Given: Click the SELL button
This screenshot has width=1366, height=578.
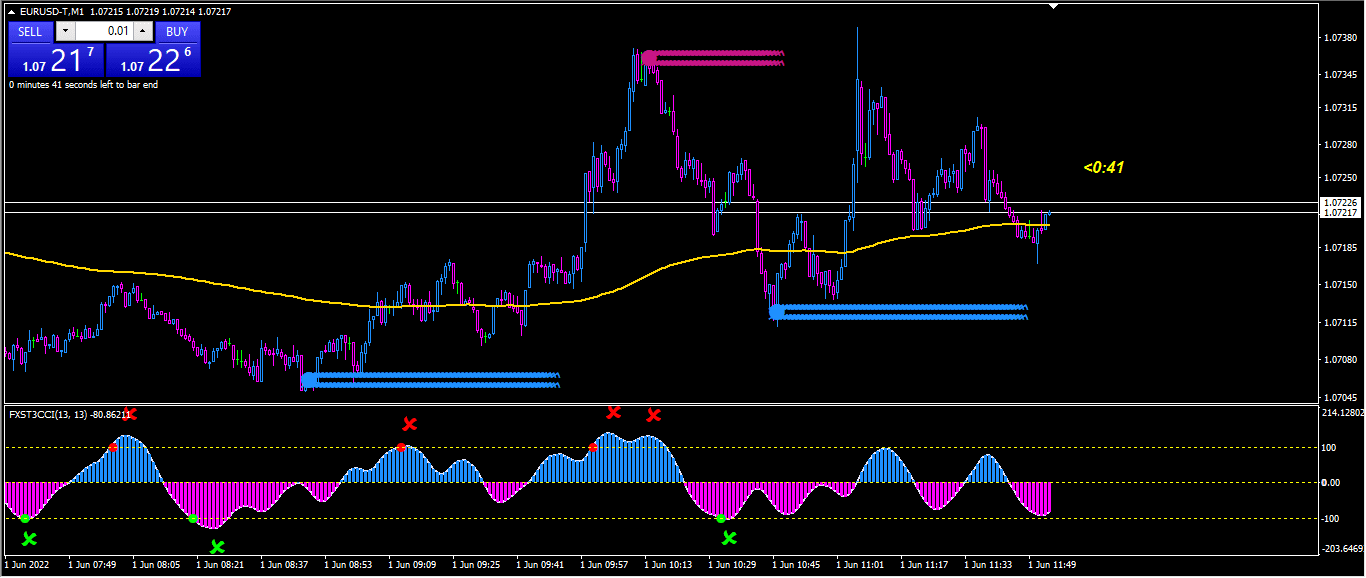Looking at the screenshot, I should point(30,31).
